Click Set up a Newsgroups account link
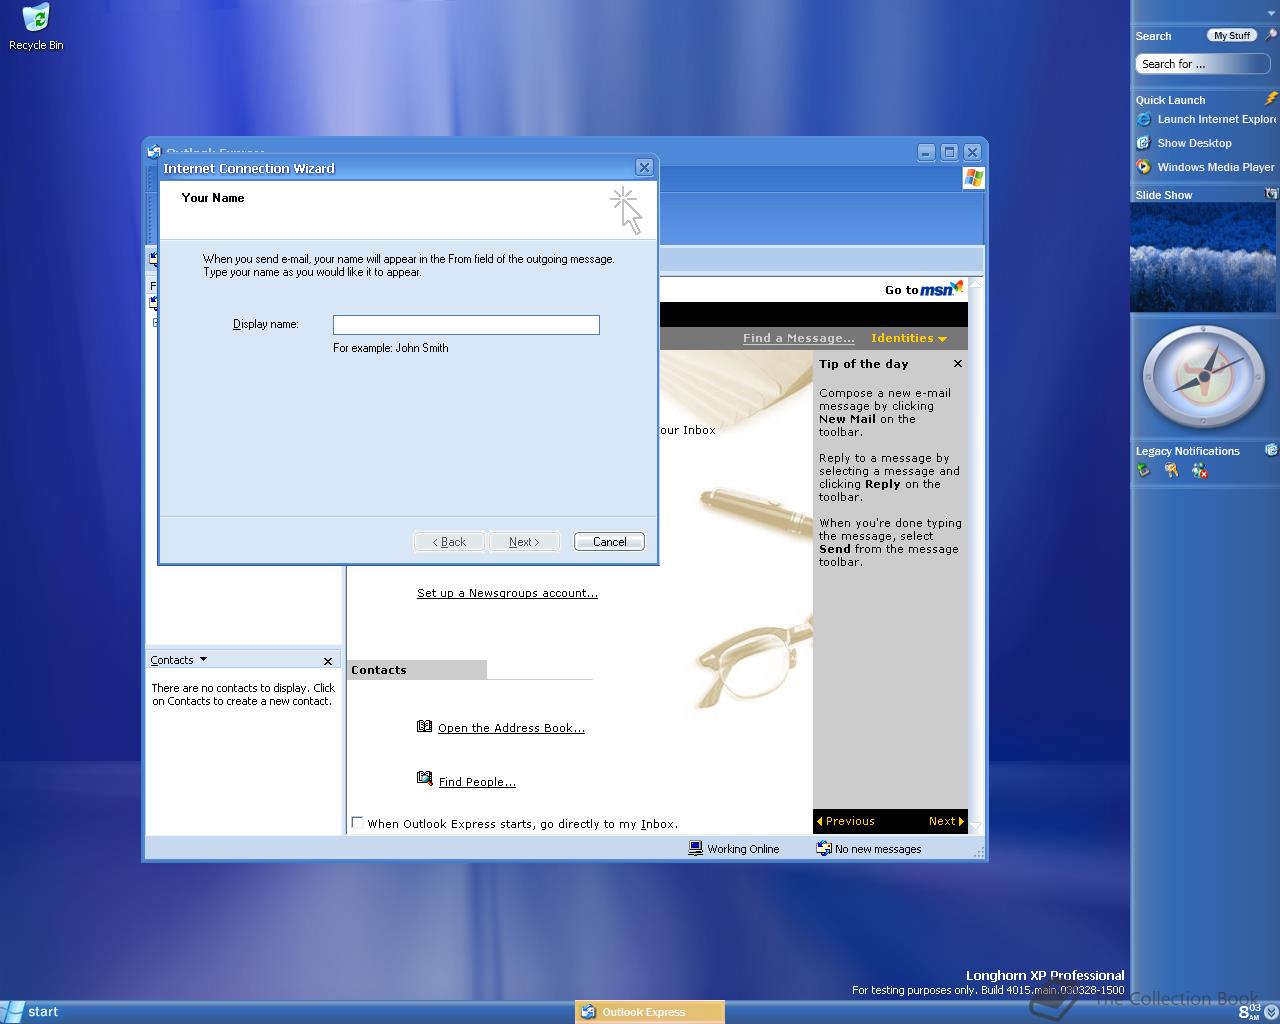The image size is (1280, 1024). [507, 593]
